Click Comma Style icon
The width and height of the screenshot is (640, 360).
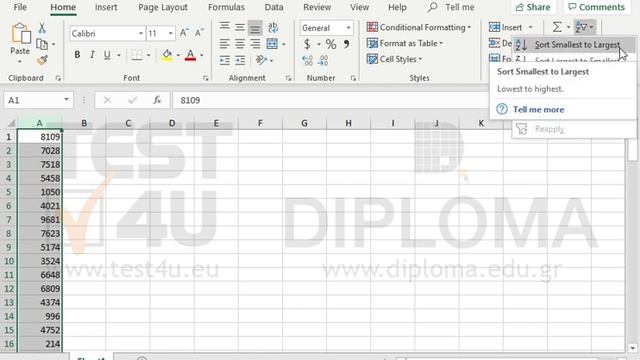point(346,44)
